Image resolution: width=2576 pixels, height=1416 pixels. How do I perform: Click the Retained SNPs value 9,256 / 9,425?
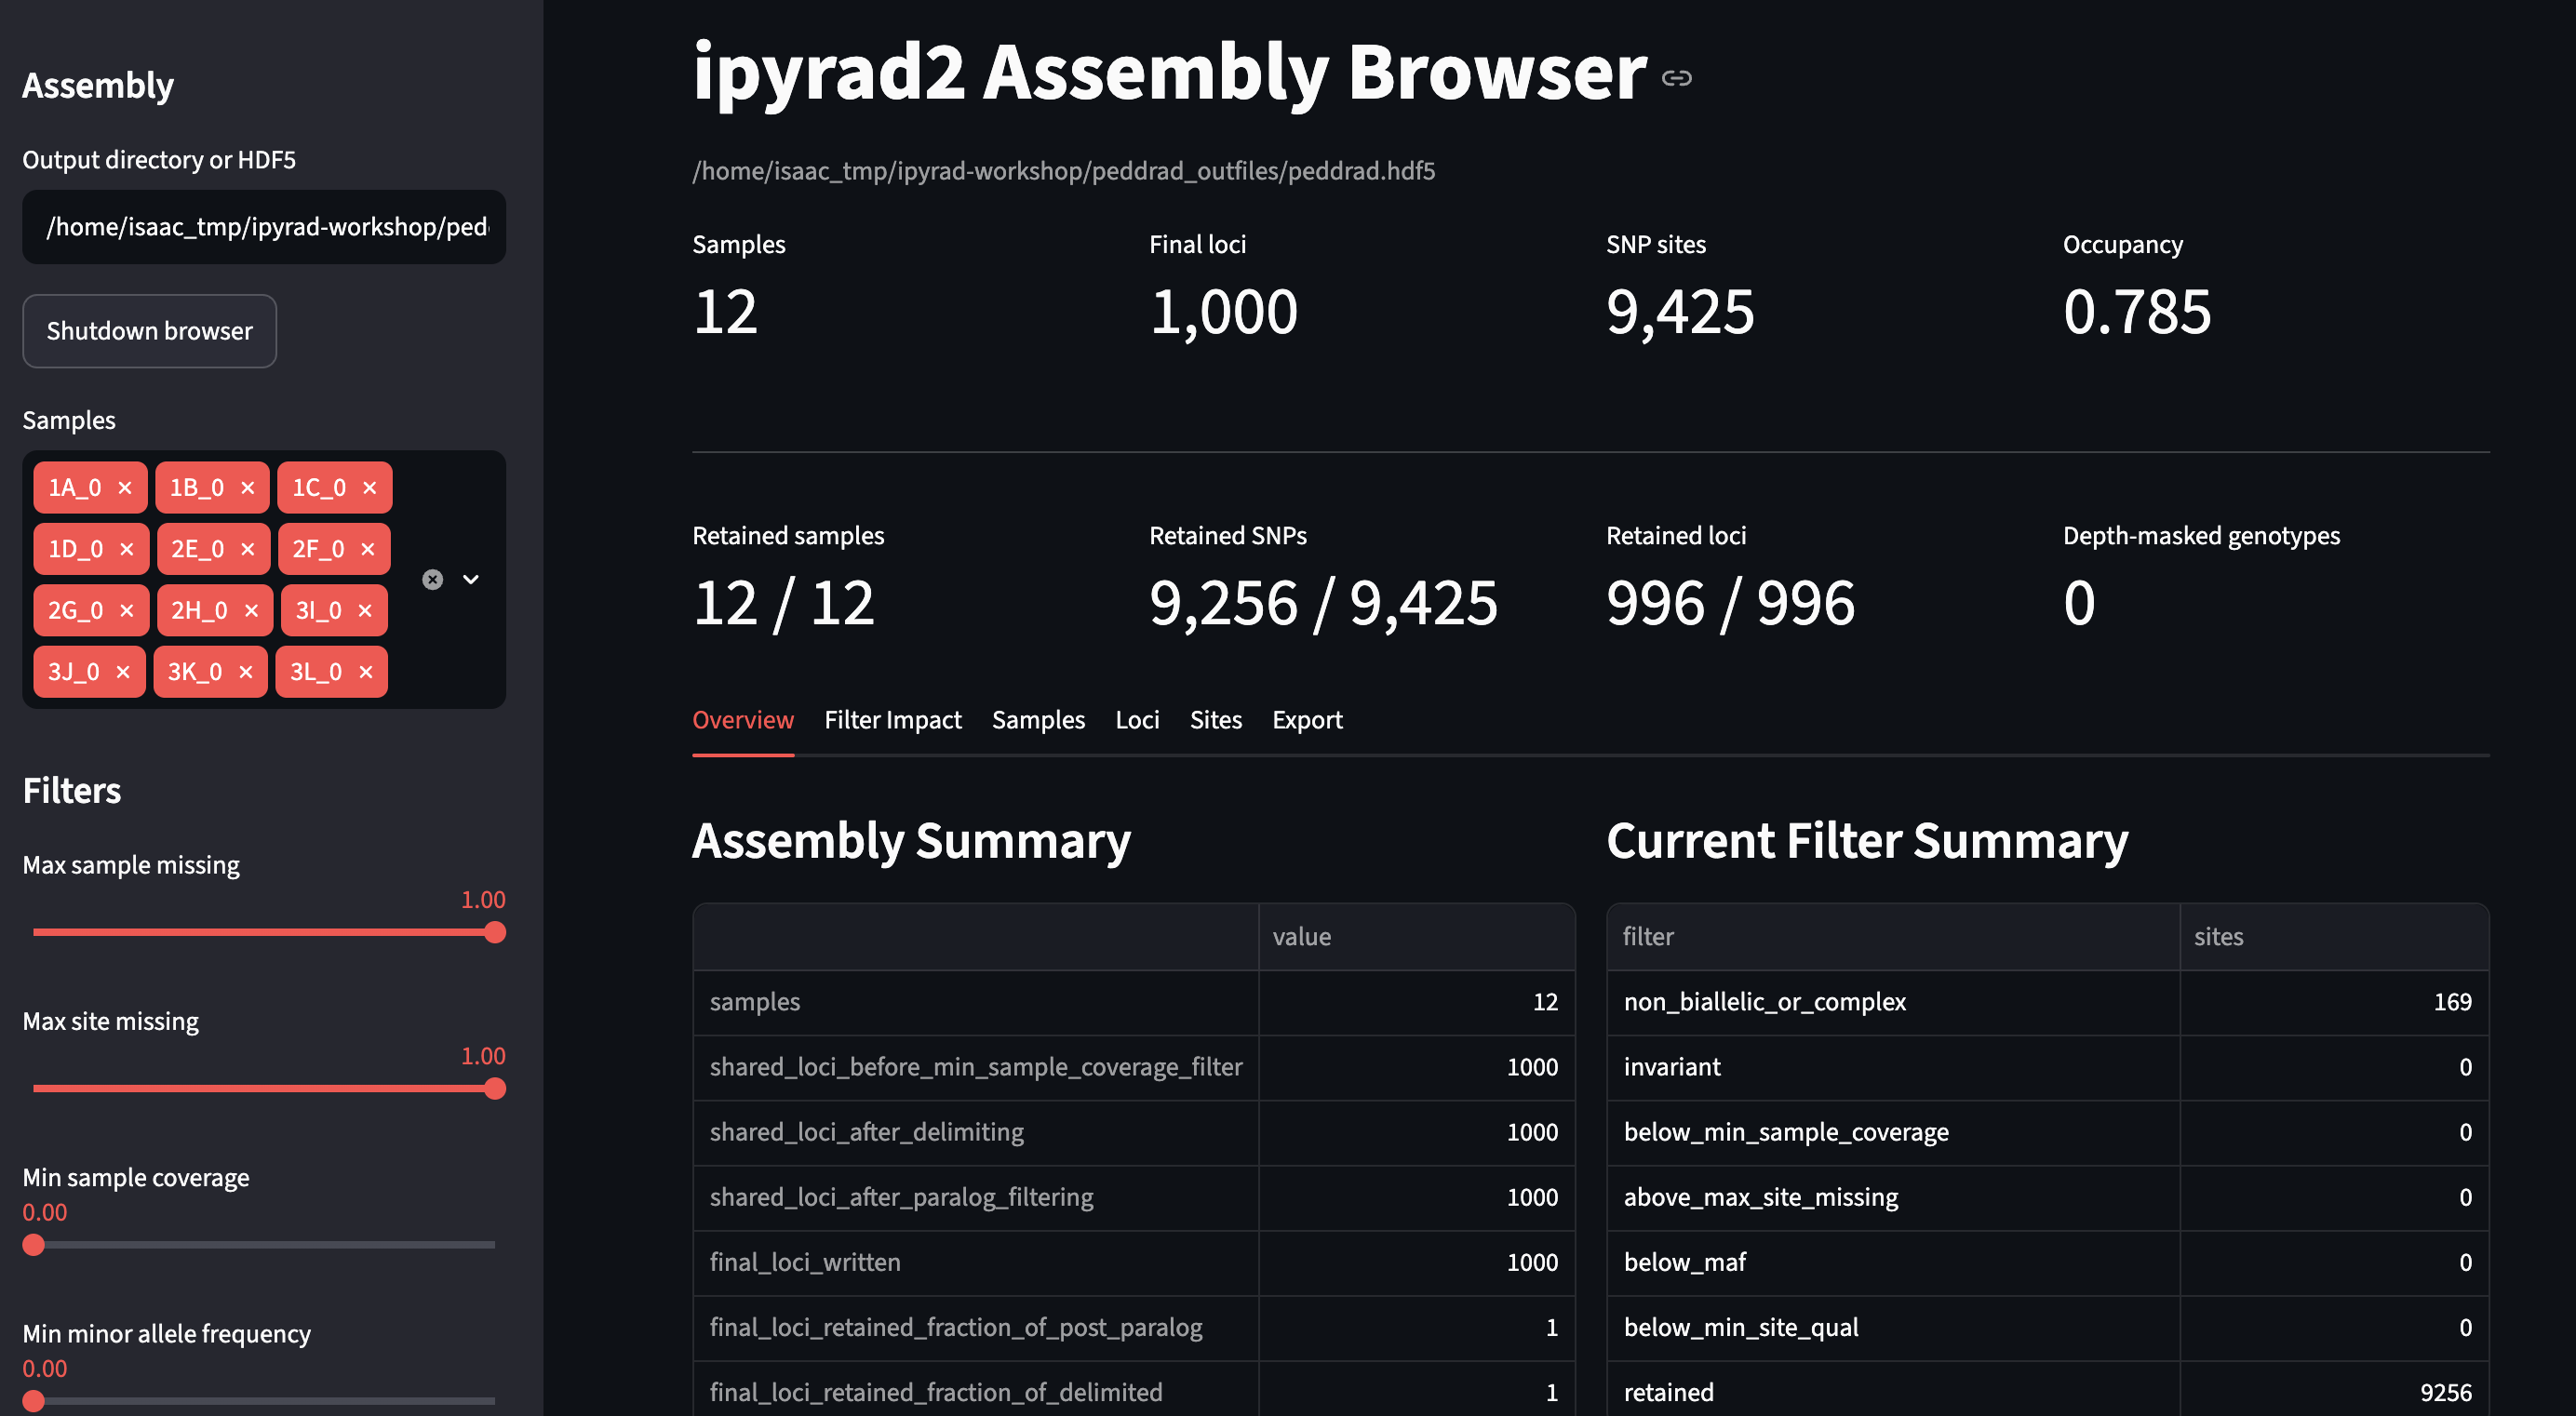[x=1323, y=603]
